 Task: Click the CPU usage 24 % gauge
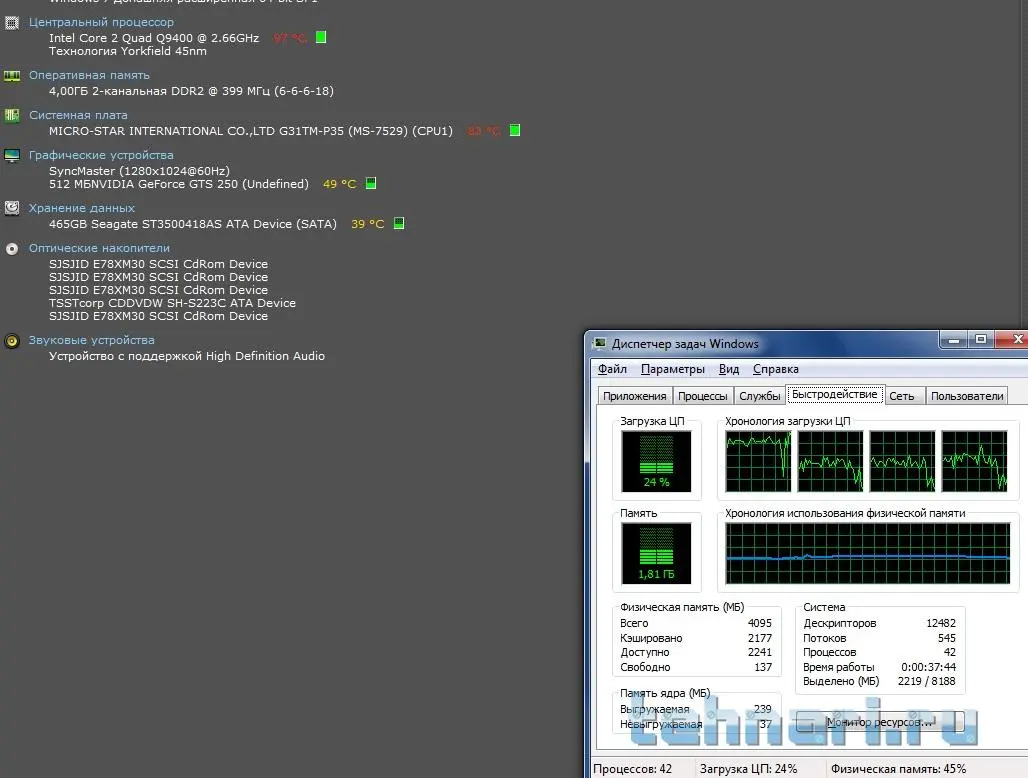656,461
